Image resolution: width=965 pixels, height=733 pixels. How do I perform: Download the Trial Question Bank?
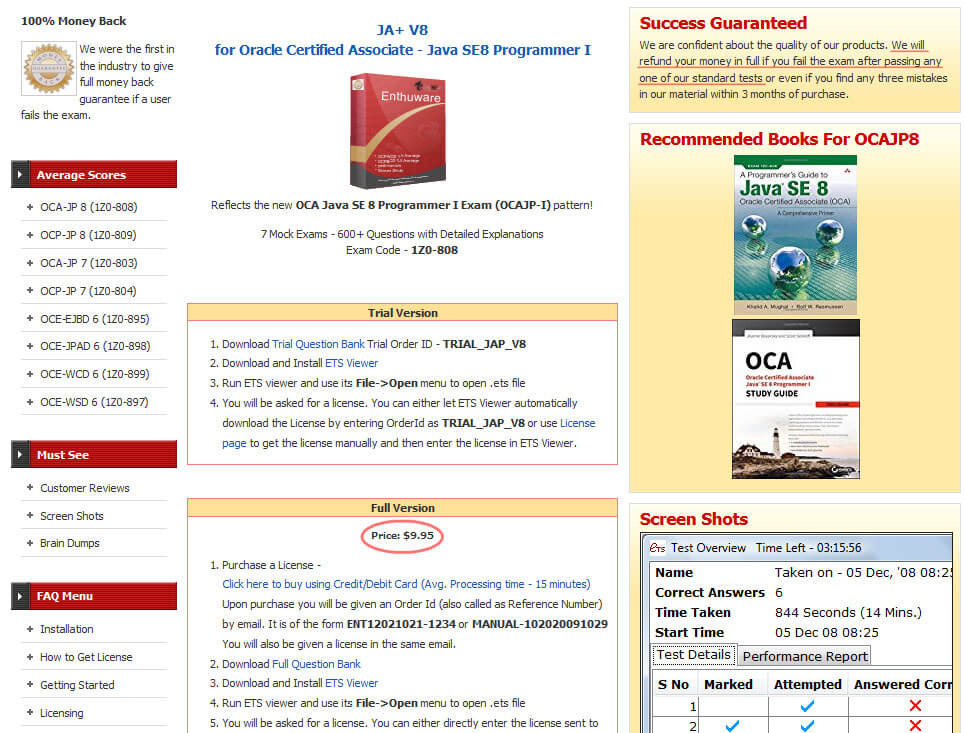318,344
